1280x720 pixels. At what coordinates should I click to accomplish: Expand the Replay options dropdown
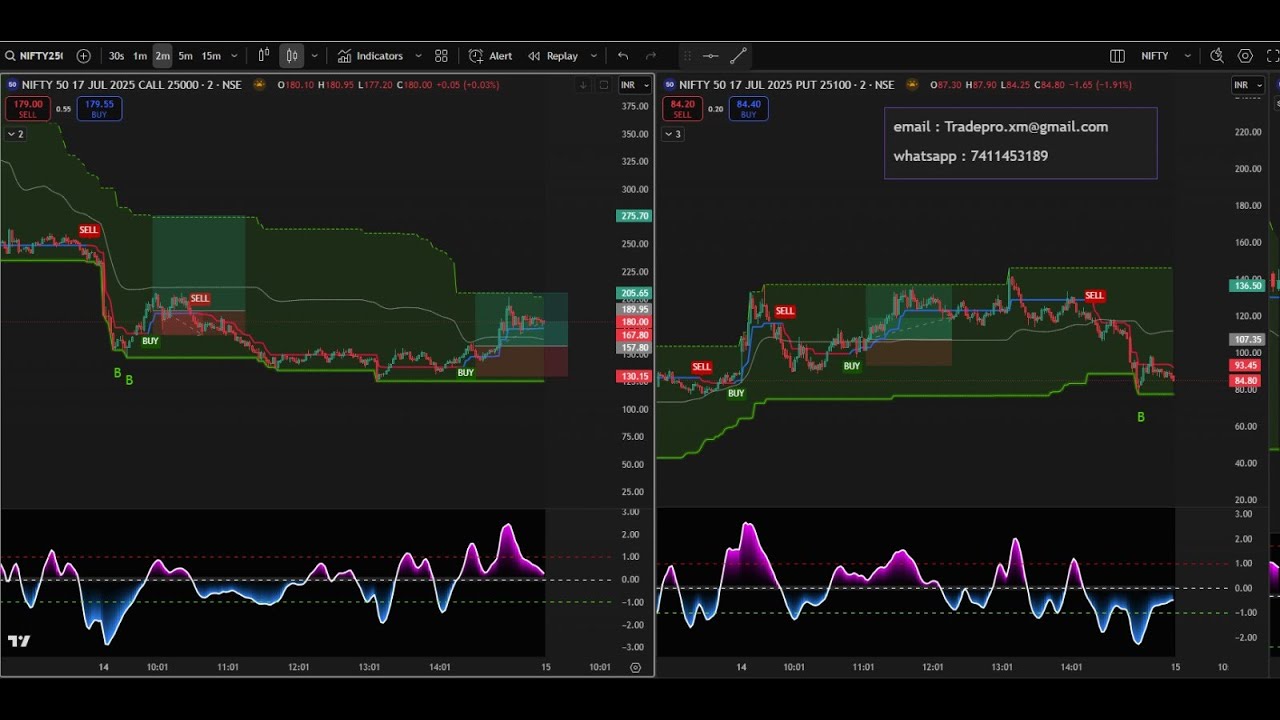tap(594, 56)
